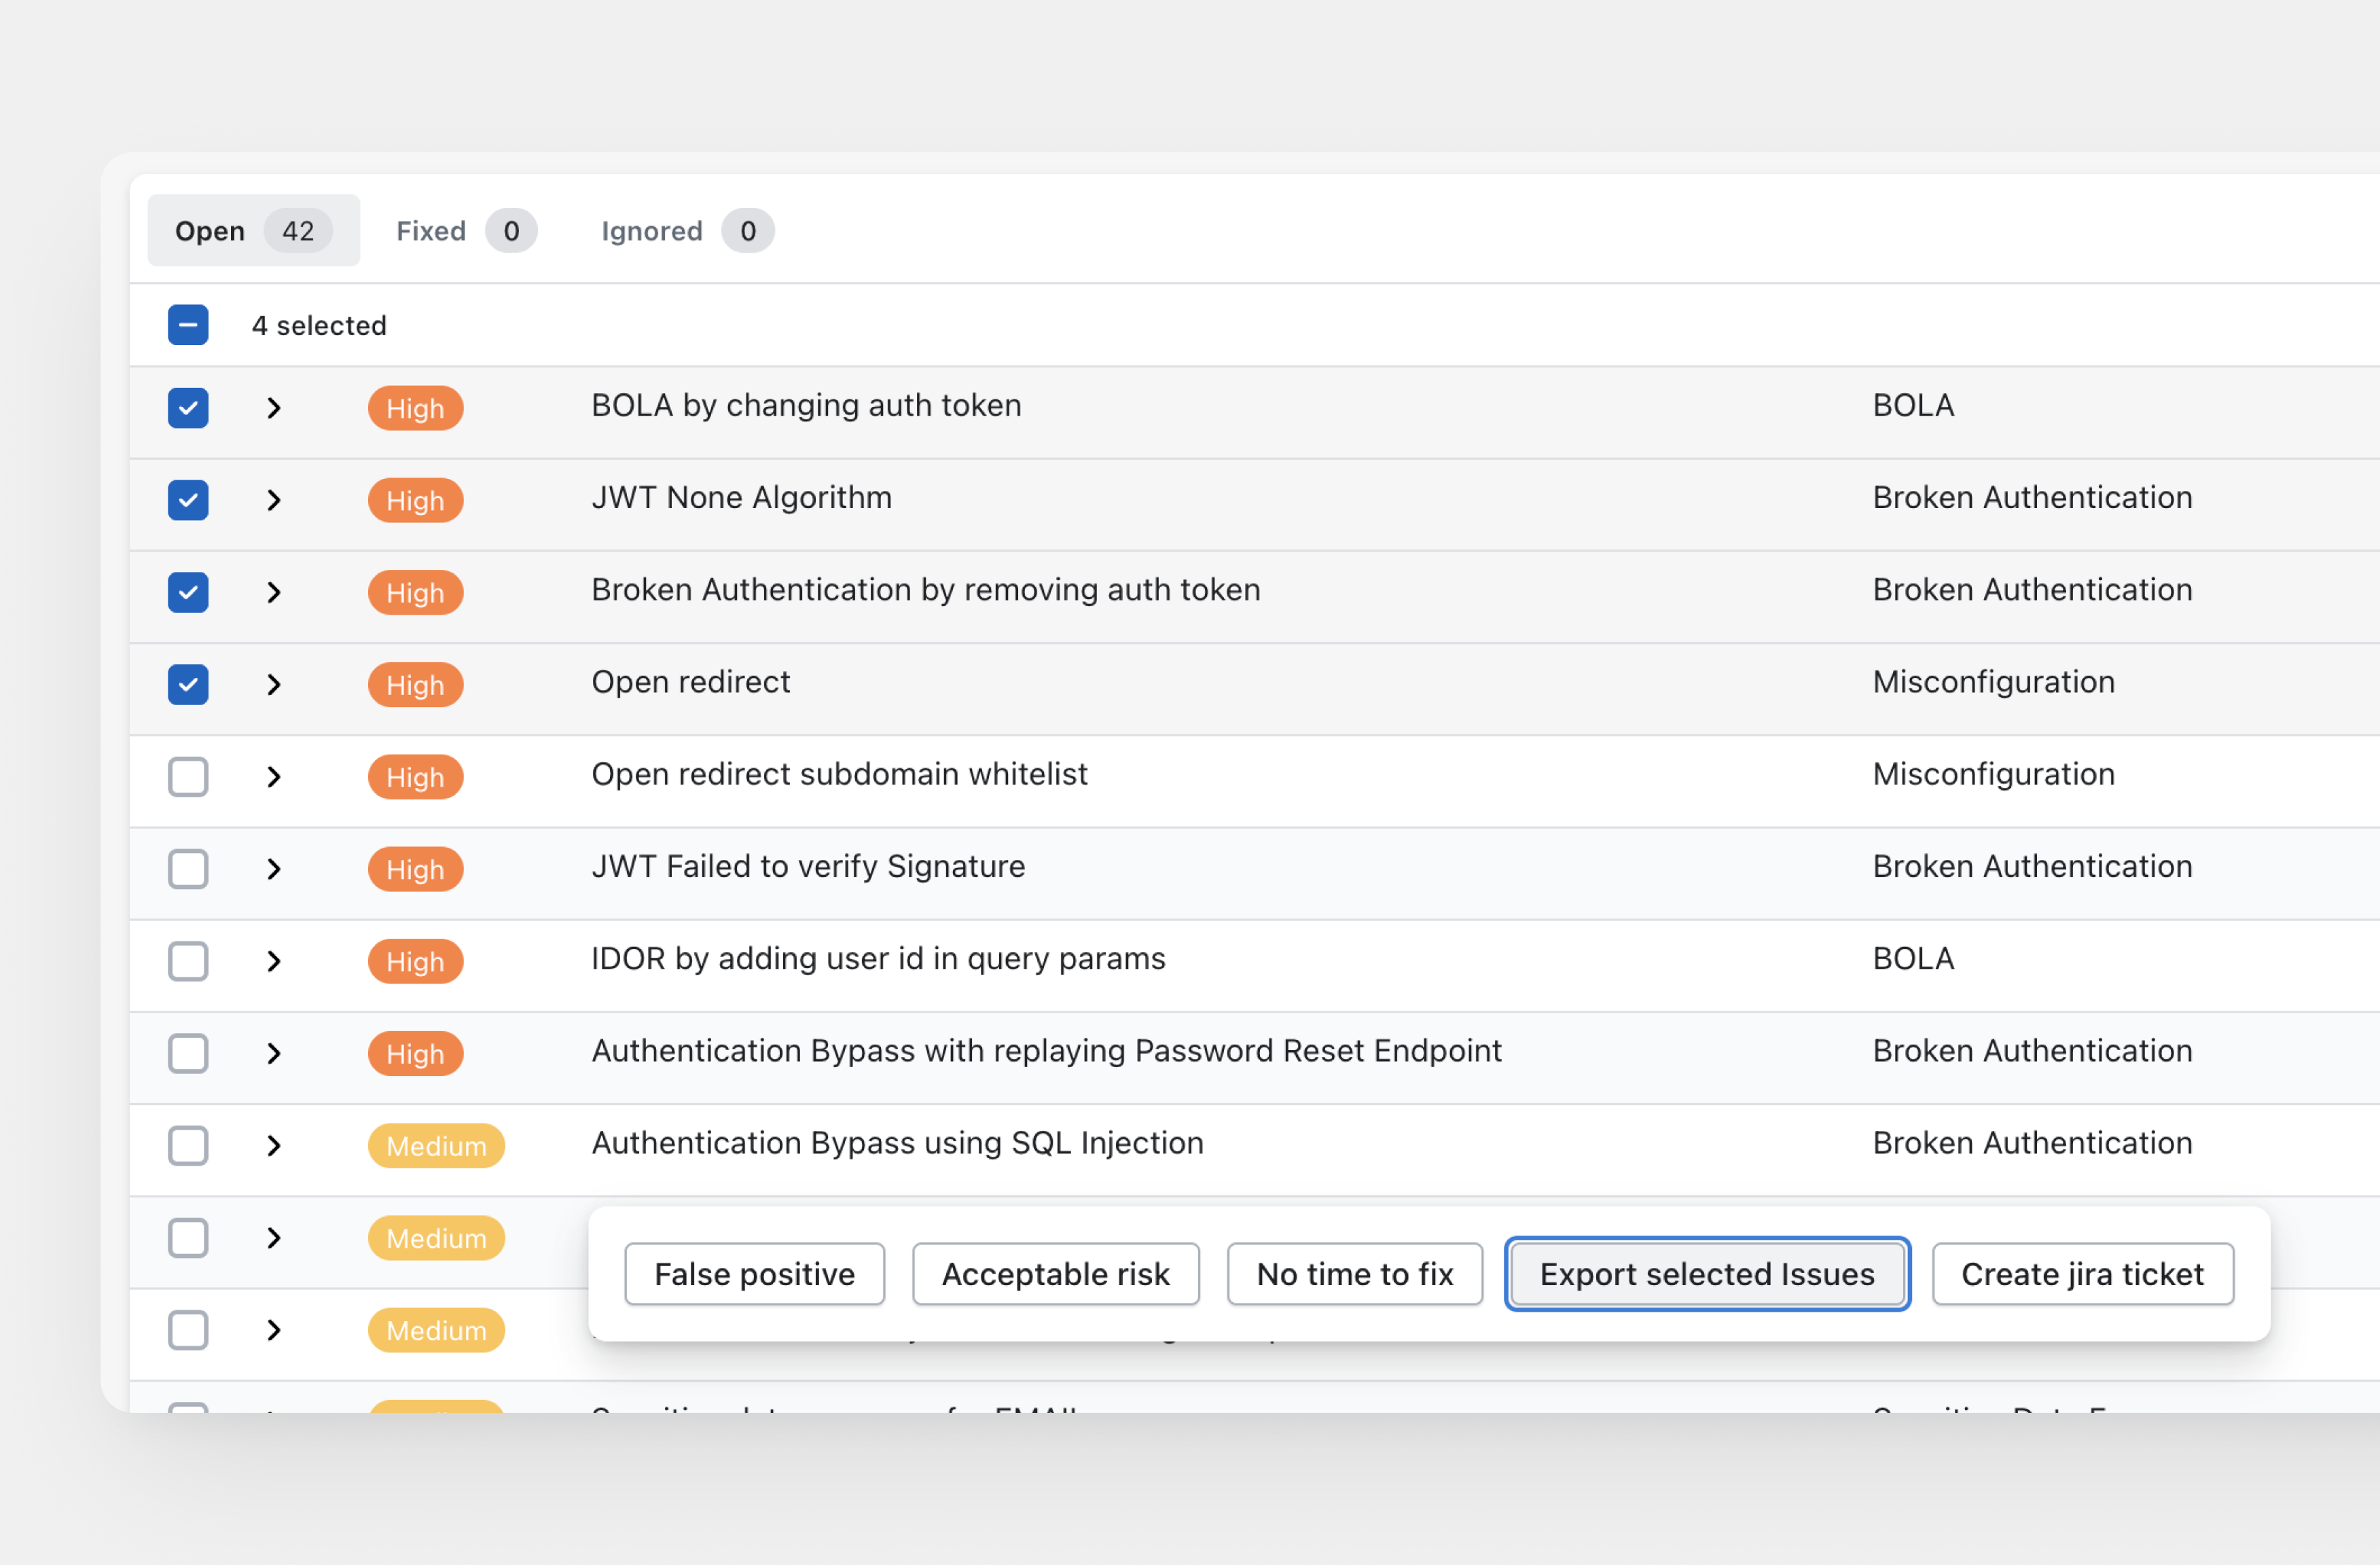The height and width of the screenshot is (1565, 2380).
Task: Select the Open tab with 42 issues
Action: point(253,231)
